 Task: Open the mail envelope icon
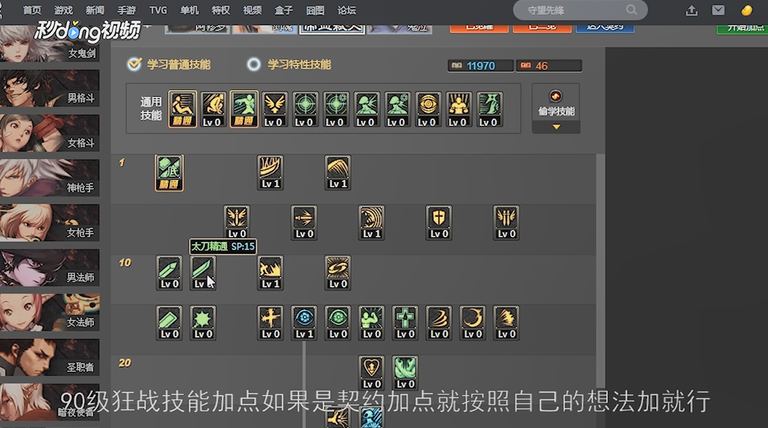pos(718,10)
